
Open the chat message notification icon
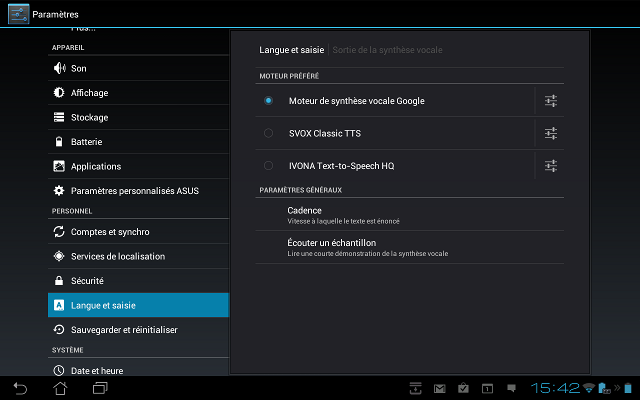[x=511, y=388]
